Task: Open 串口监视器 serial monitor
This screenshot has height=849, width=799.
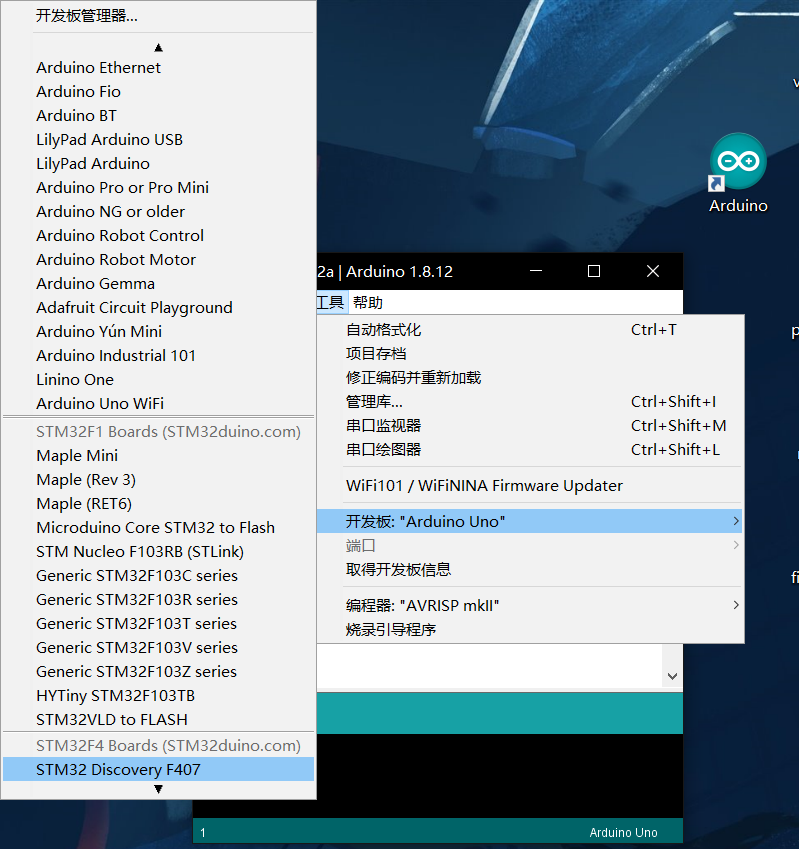Action: pyautogui.click(x=529, y=426)
